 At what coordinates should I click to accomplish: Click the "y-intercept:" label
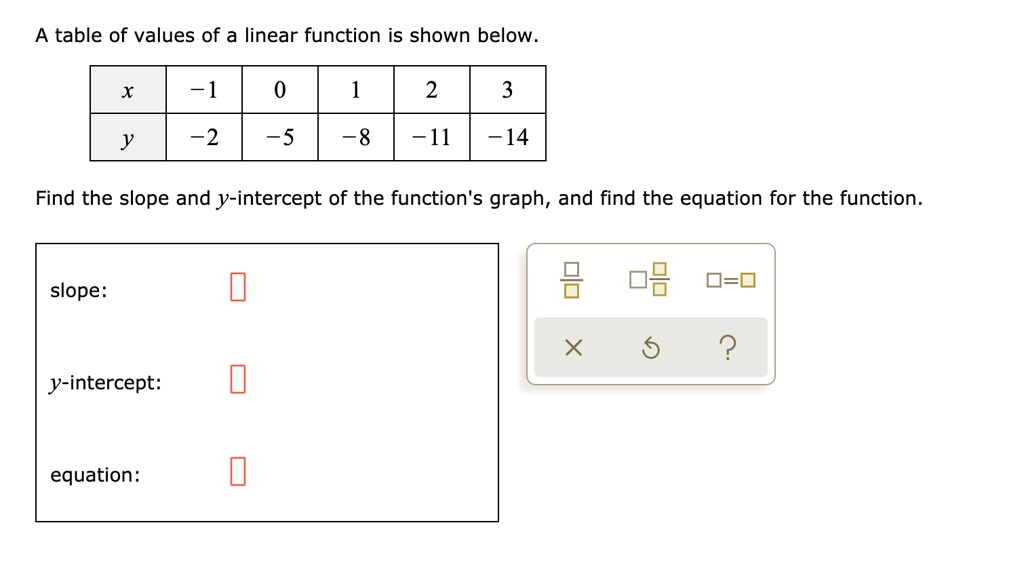106,383
